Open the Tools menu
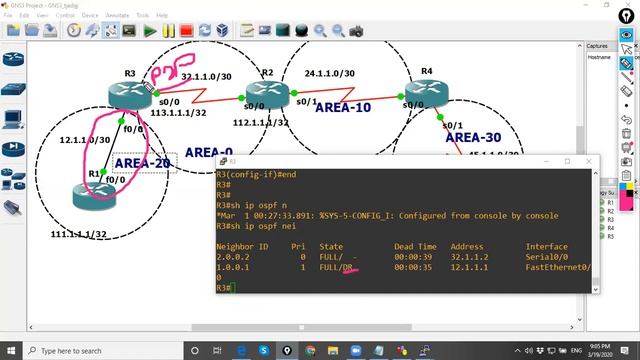 (142, 15)
